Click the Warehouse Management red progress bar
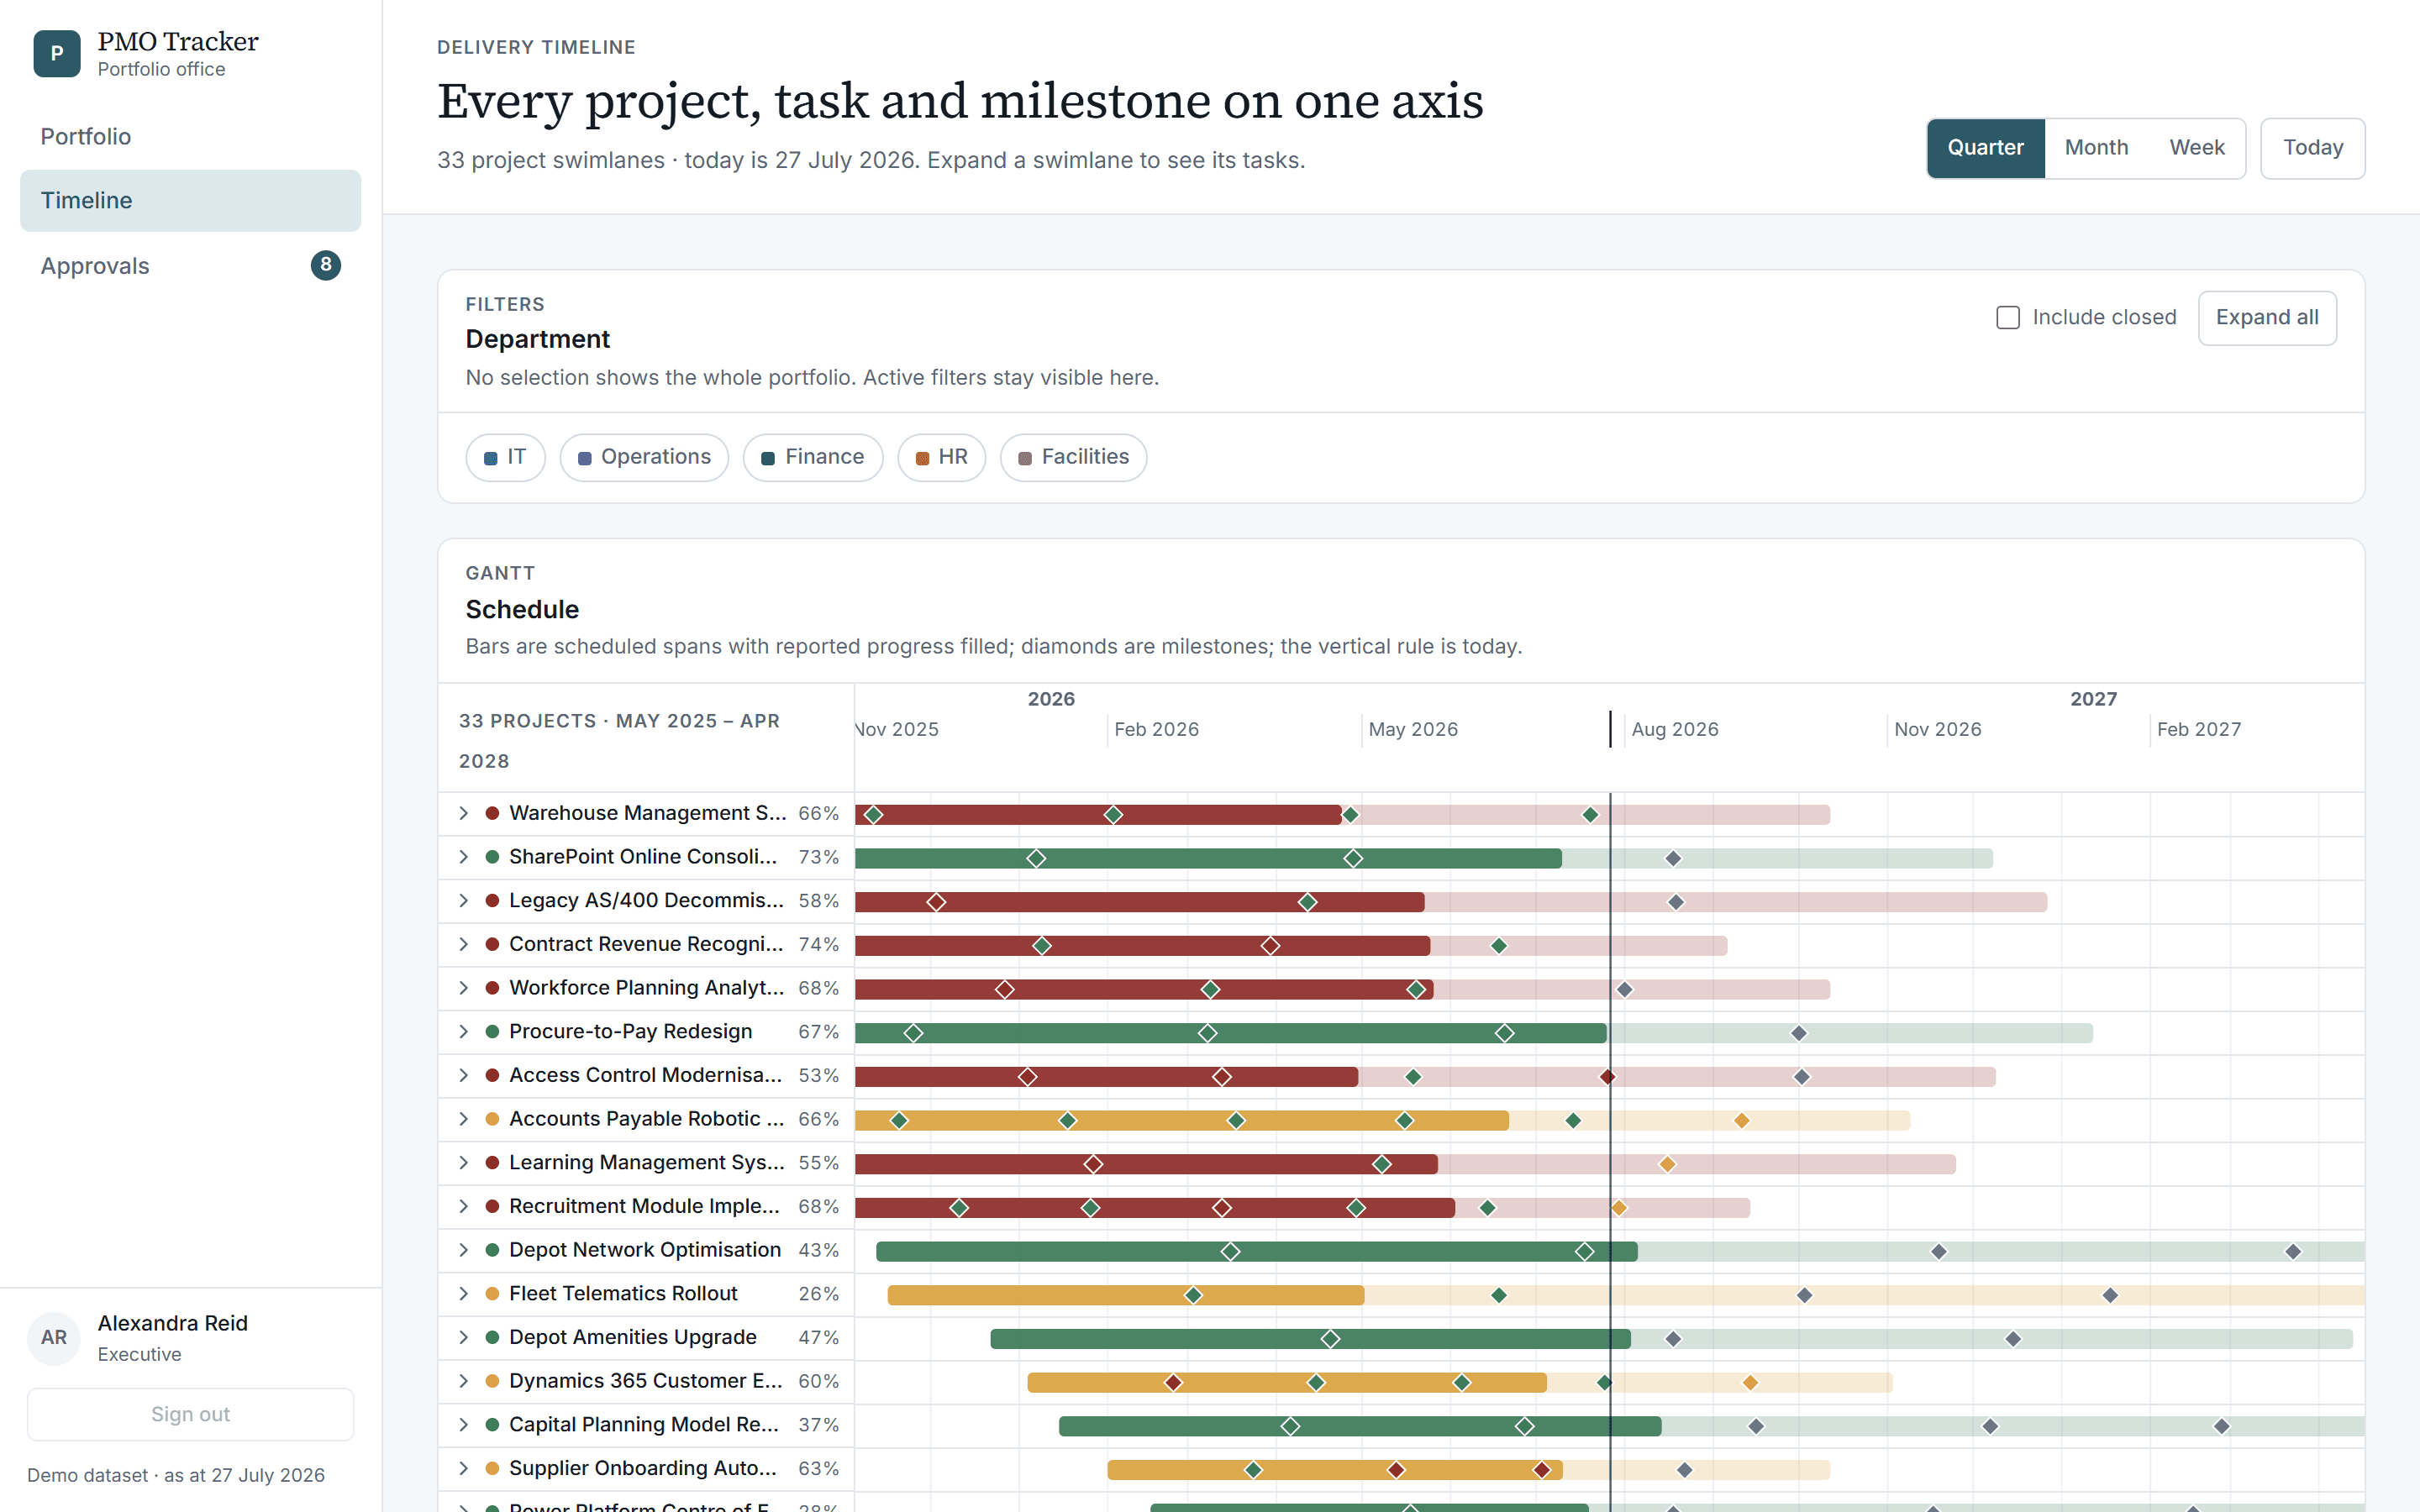The image size is (2420, 1512). tap(1098, 815)
